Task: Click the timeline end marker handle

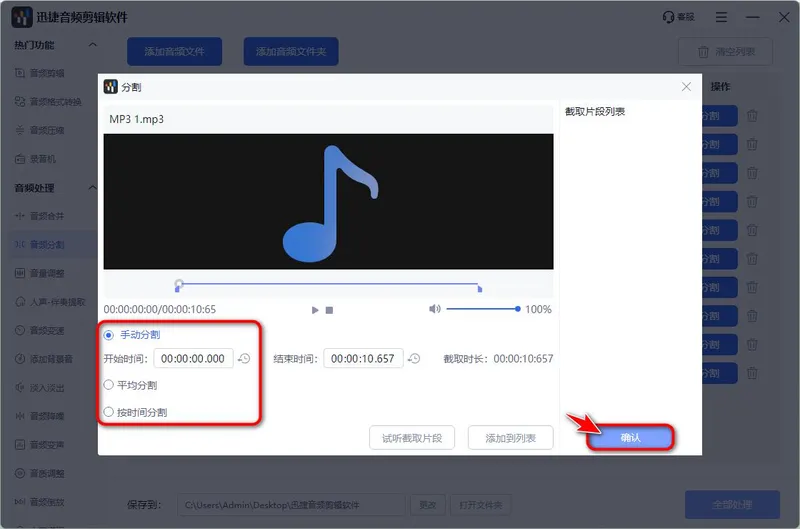Action: point(480,289)
